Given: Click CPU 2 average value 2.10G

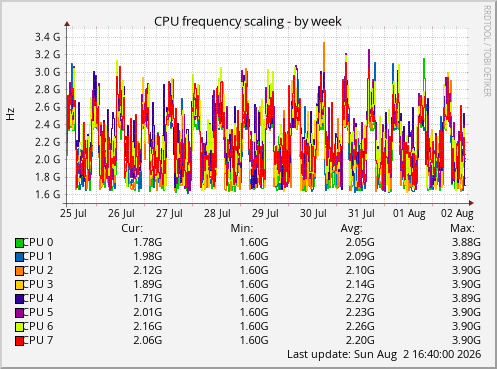Looking at the screenshot, I should point(360,270).
